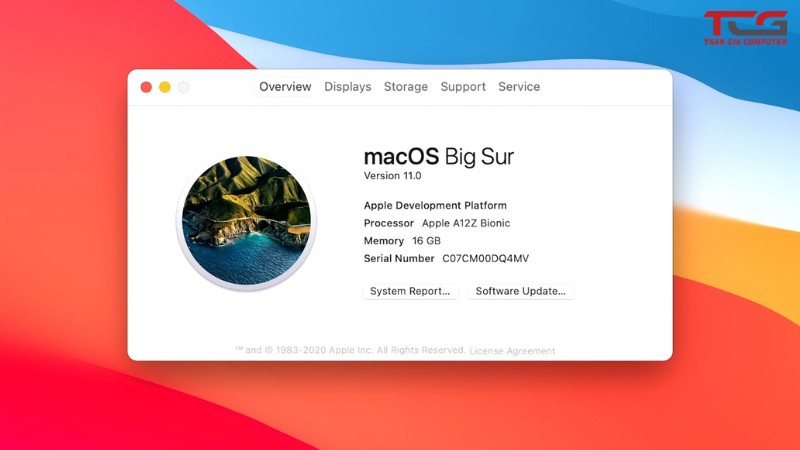Select the Support tab

[463, 87]
